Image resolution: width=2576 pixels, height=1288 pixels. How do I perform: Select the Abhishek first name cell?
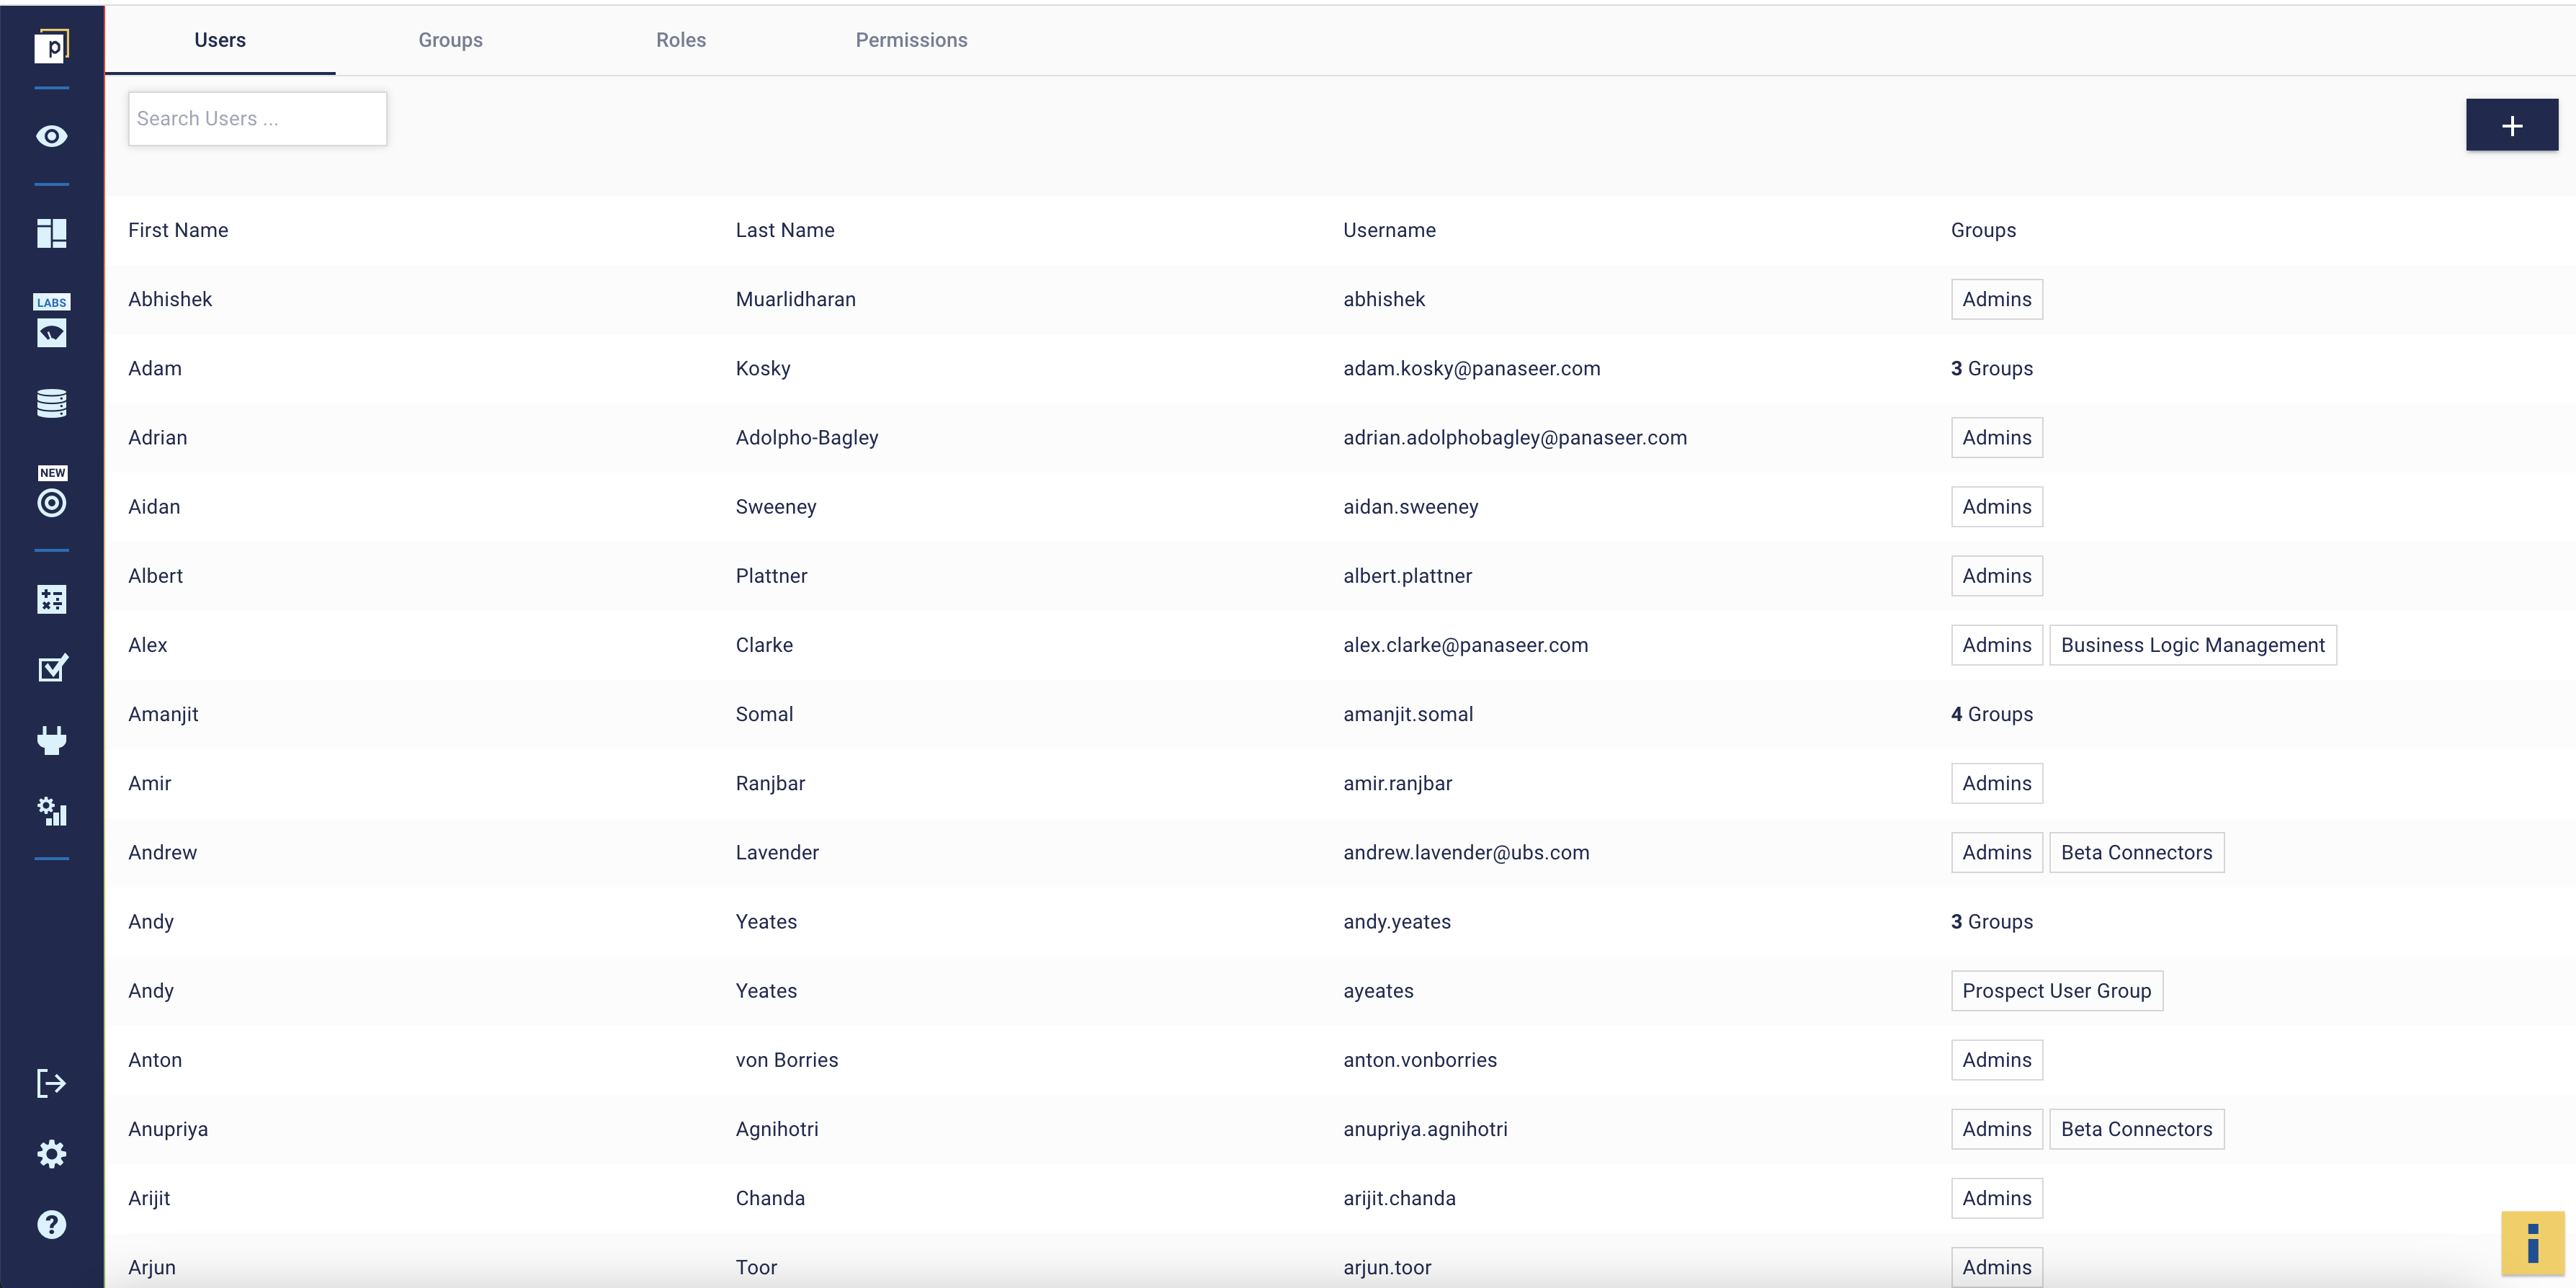tap(170, 299)
